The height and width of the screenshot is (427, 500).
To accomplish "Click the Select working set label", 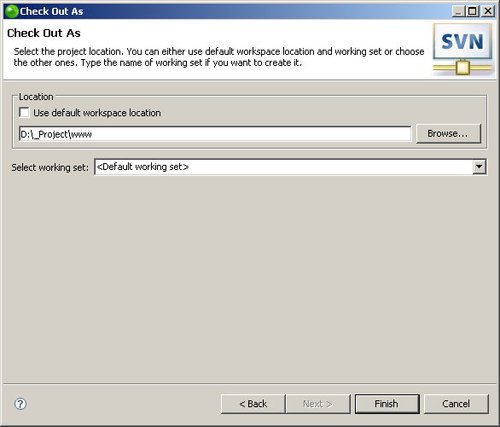I will coord(50,167).
